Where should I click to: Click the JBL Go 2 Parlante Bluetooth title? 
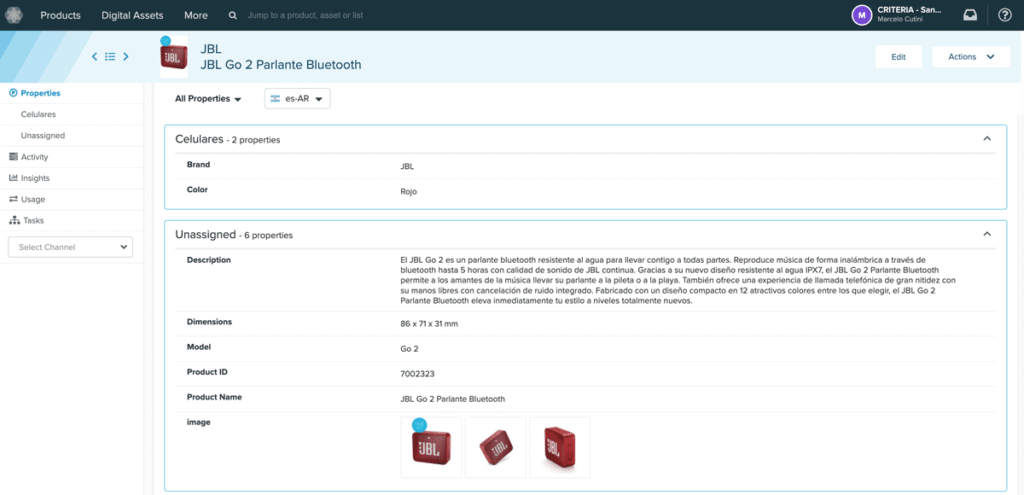point(281,65)
